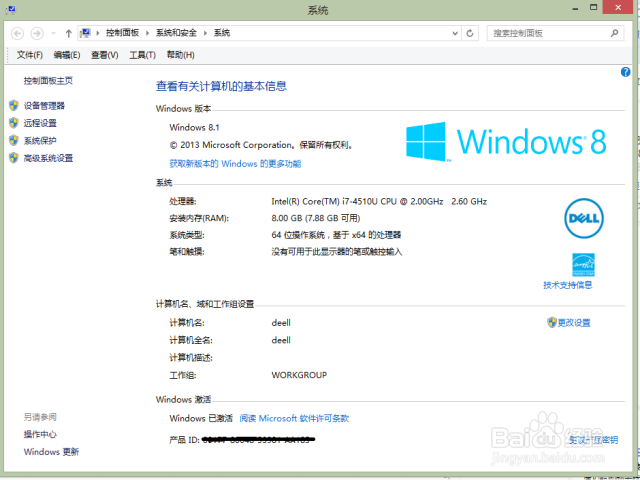Image resolution: width=640 pixels, height=480 pixels.
Task: Click the Forward navigation arrow
Action: (x=37, y=33)
